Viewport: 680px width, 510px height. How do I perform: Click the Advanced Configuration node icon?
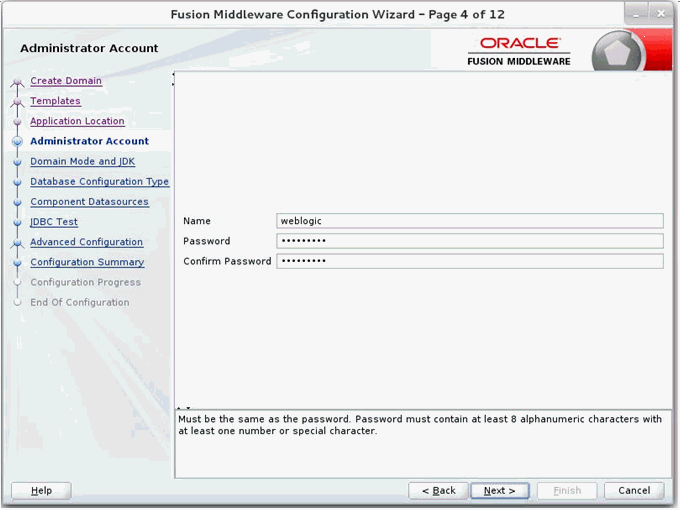tap(17, 243)
